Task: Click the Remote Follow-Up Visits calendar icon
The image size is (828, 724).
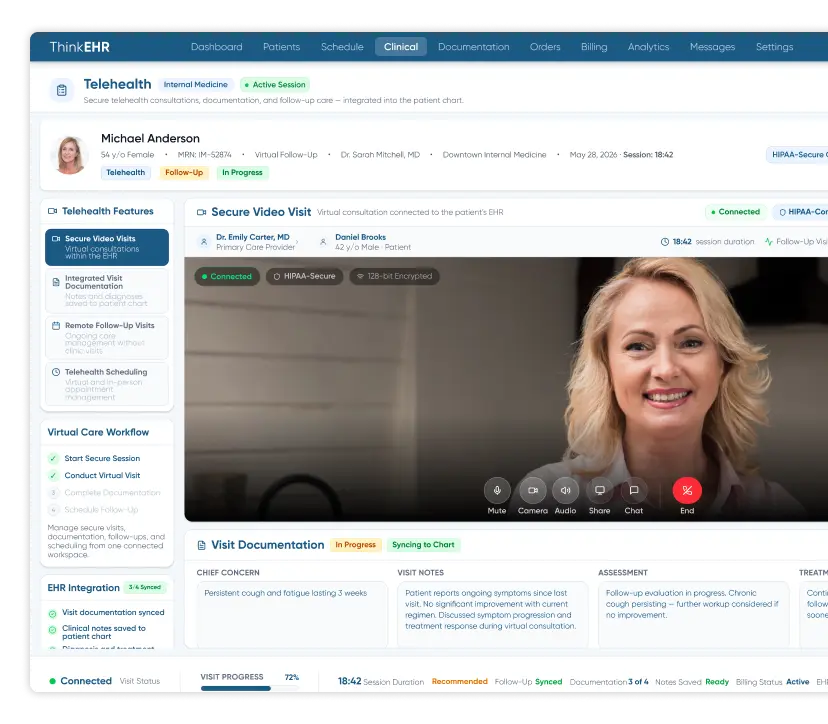Action: 56,326
